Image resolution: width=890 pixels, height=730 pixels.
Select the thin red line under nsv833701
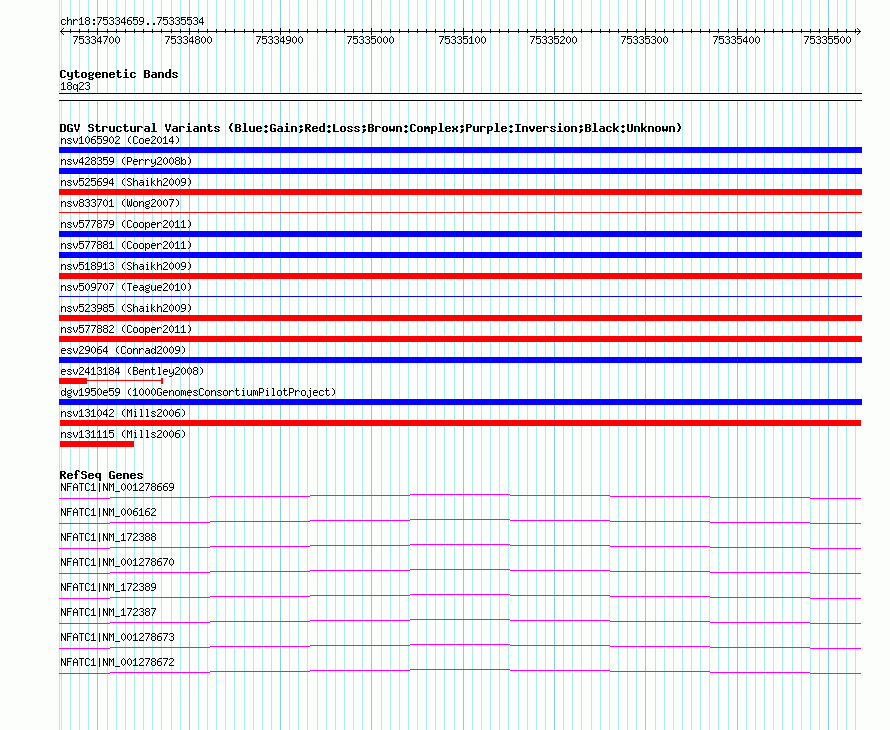pyautogui.click(x=460, y=212)
